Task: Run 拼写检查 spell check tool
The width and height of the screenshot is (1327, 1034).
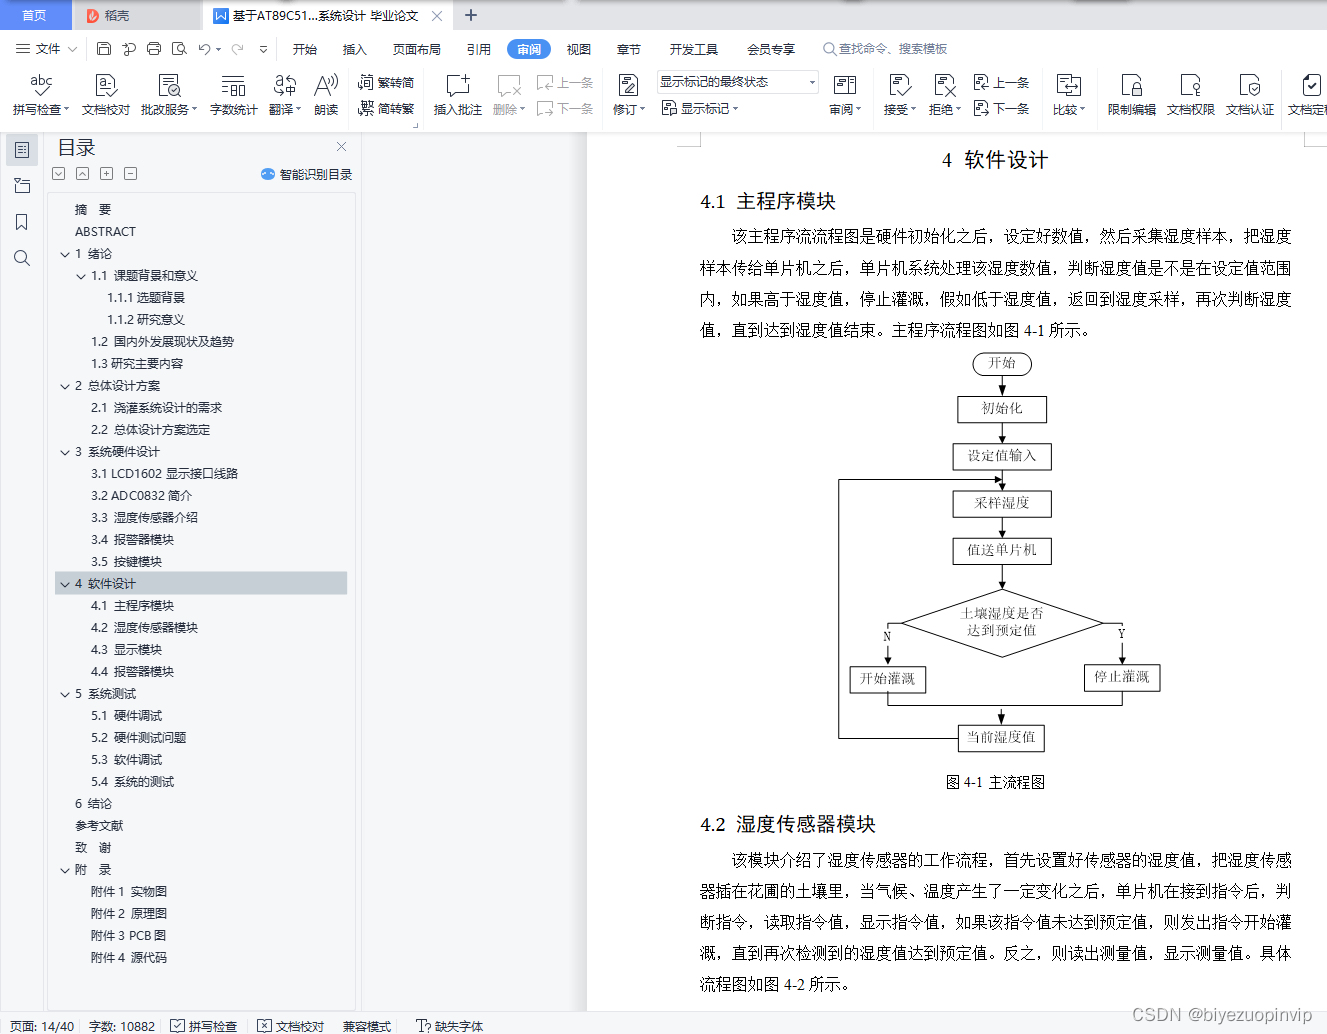Action: click(x=41, y=95)
